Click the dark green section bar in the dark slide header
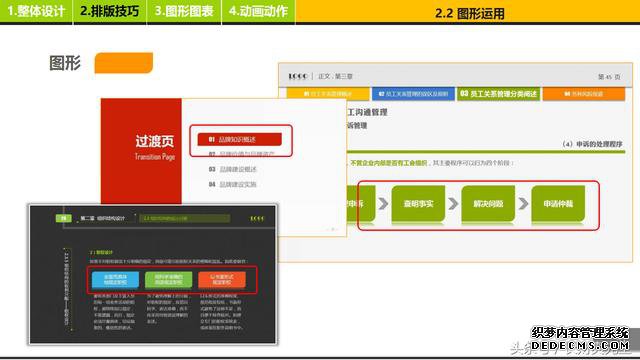640x360 pixels. click(x=184, y=218)
